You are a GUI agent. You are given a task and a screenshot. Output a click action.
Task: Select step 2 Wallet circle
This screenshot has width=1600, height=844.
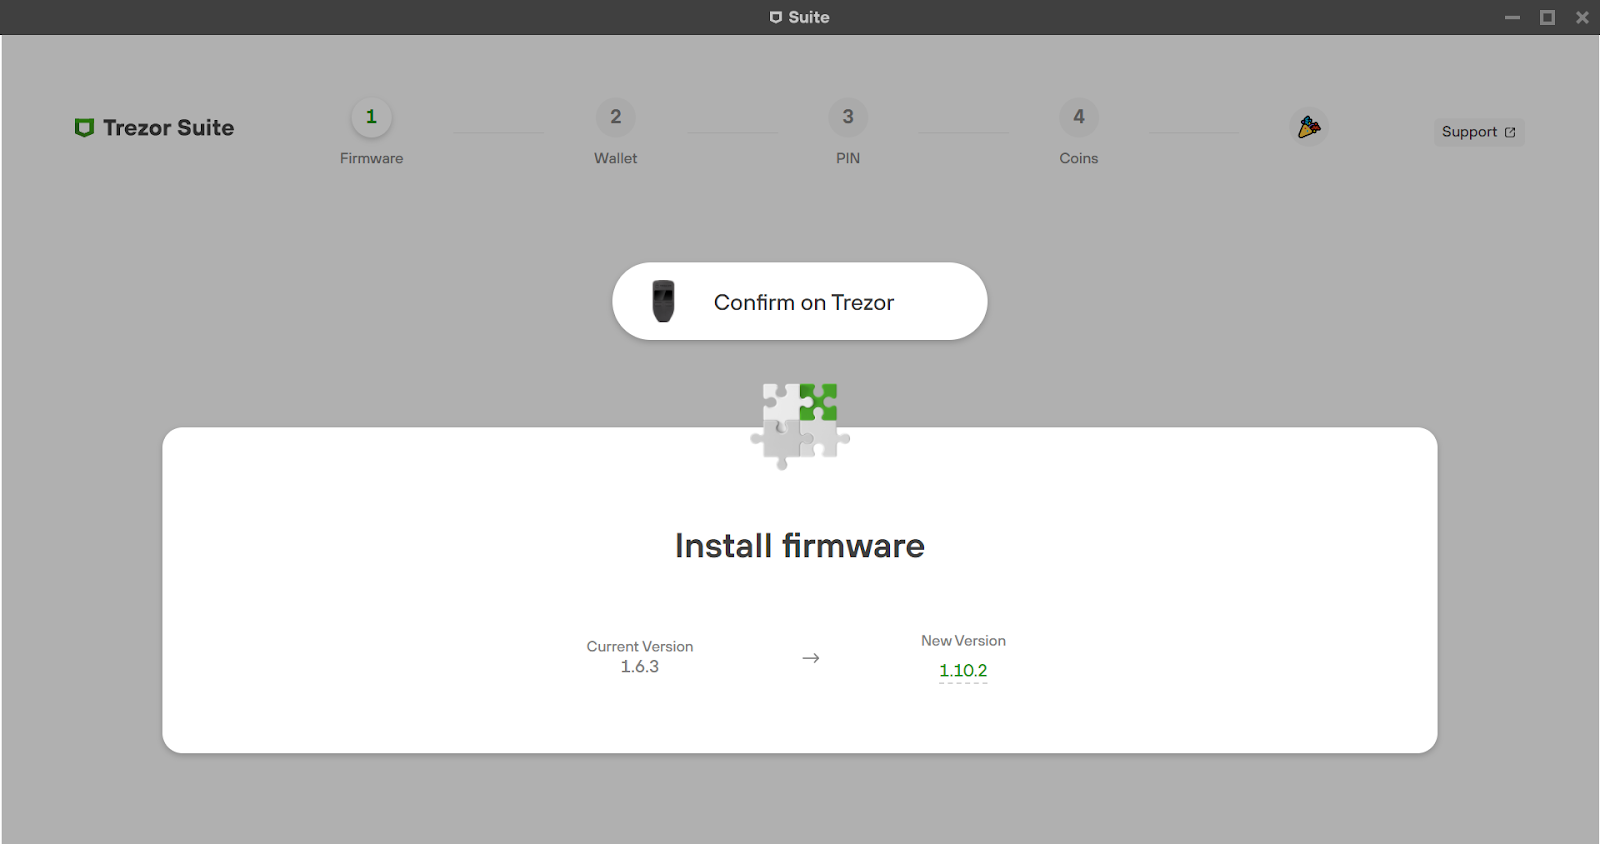coord(616,117)
